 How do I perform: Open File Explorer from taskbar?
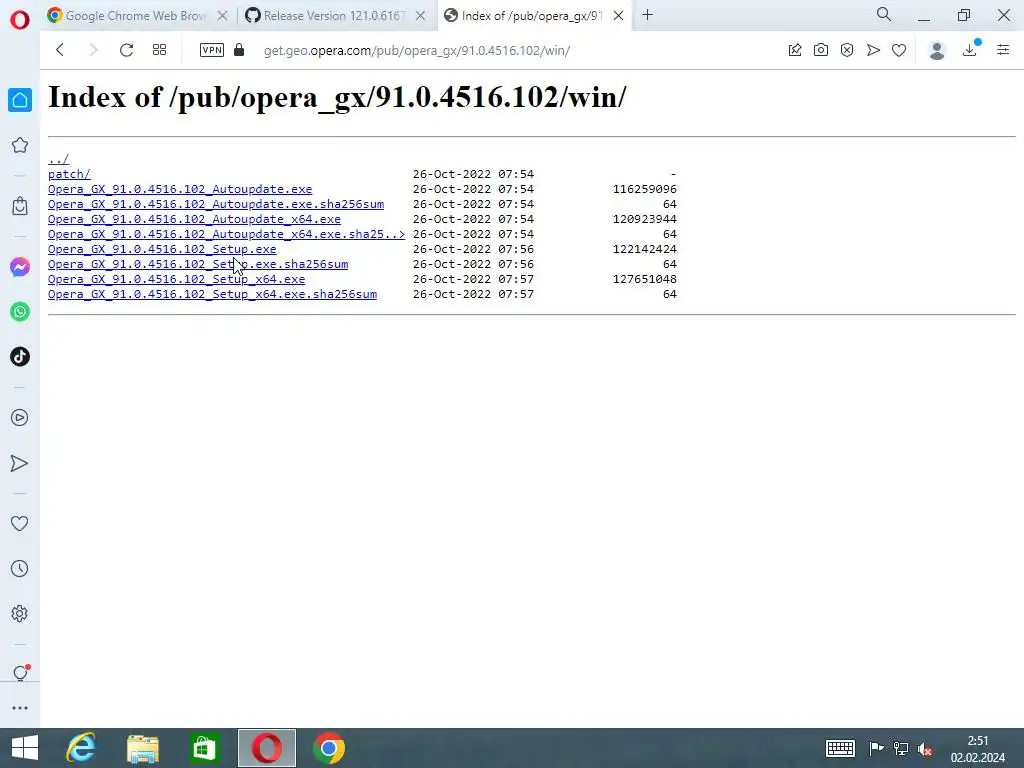142,748
